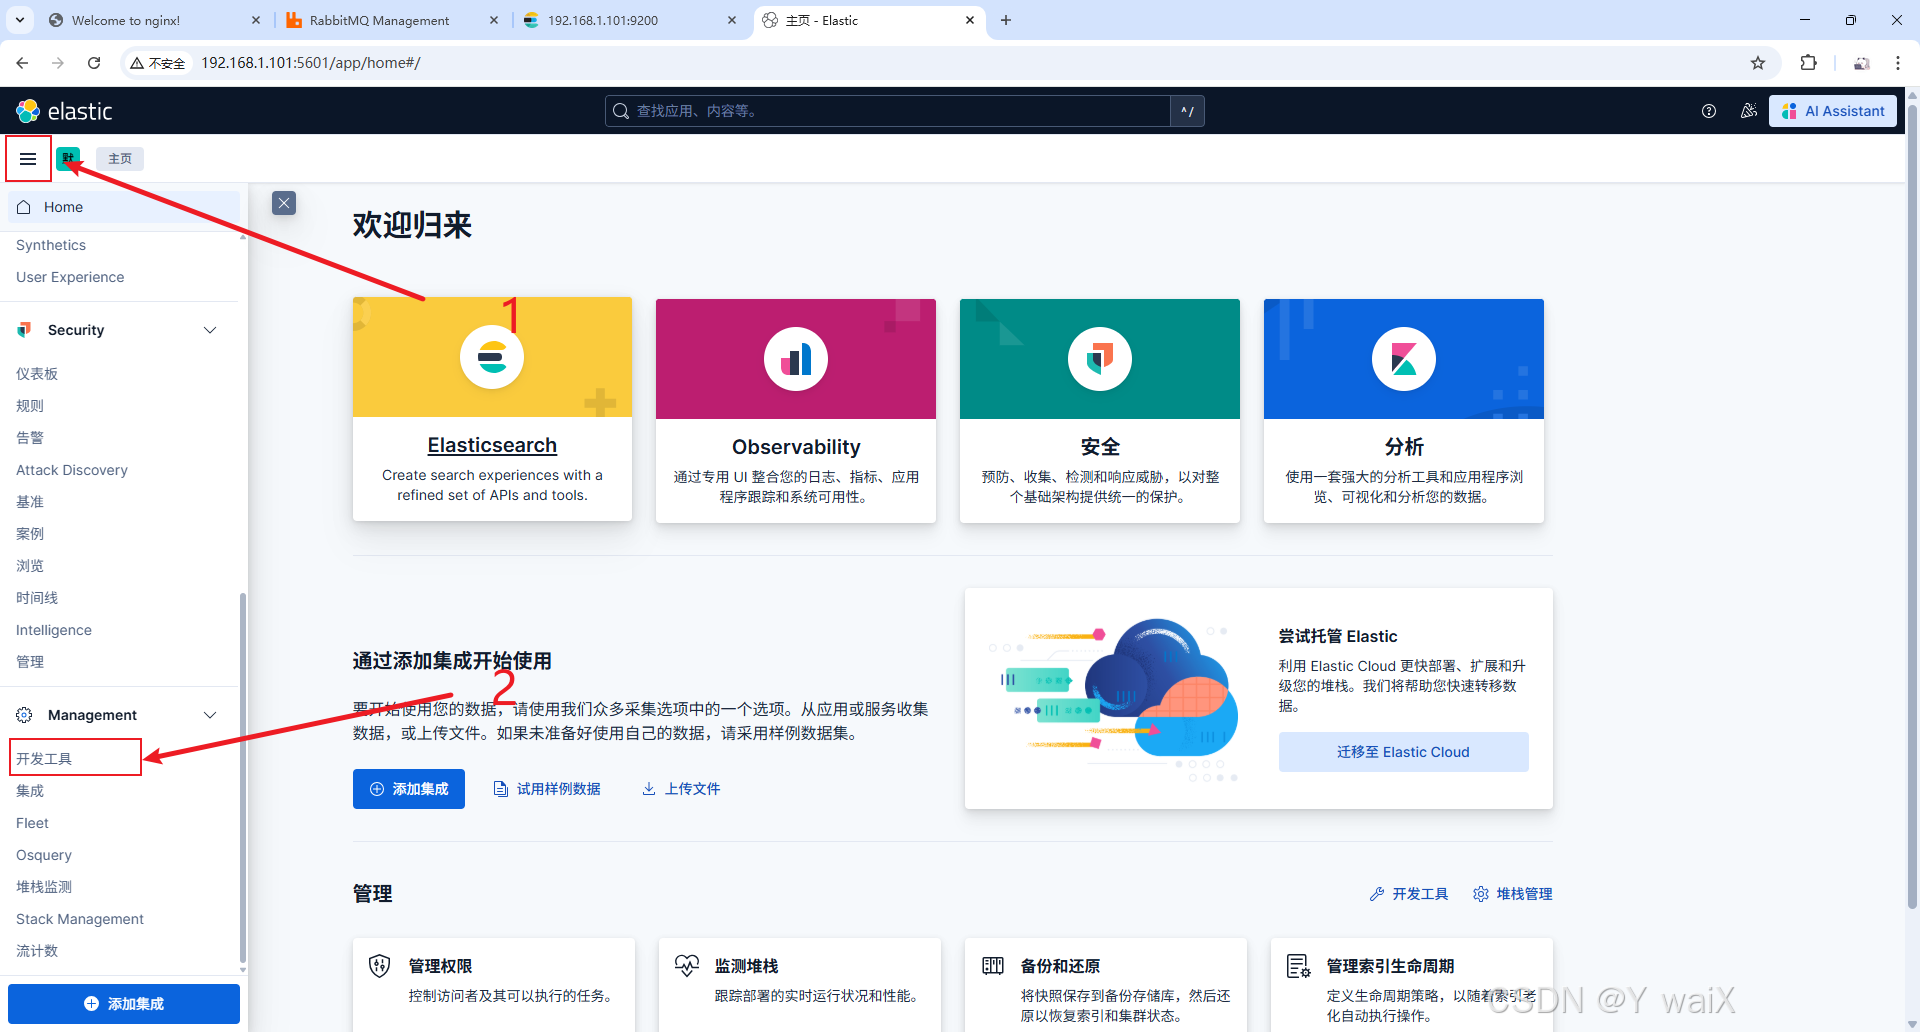Go to Home in sidebar
1920x1032 pixels.
tap(124, 207)
